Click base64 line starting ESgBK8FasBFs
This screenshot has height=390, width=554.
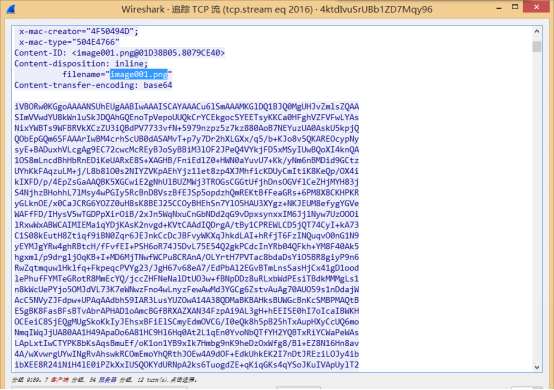click(187, 311)
